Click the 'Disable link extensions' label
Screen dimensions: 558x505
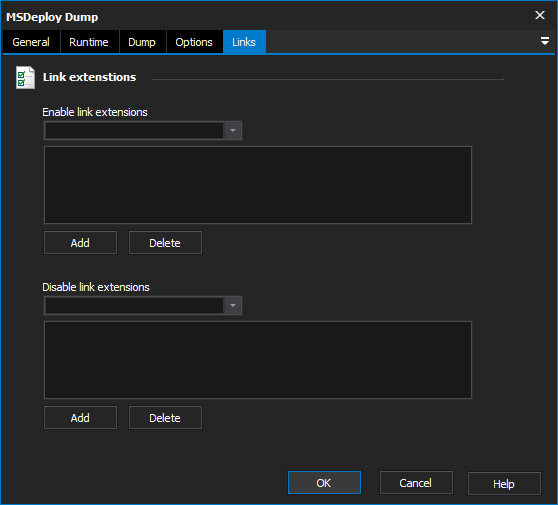(x=96, y=287)
